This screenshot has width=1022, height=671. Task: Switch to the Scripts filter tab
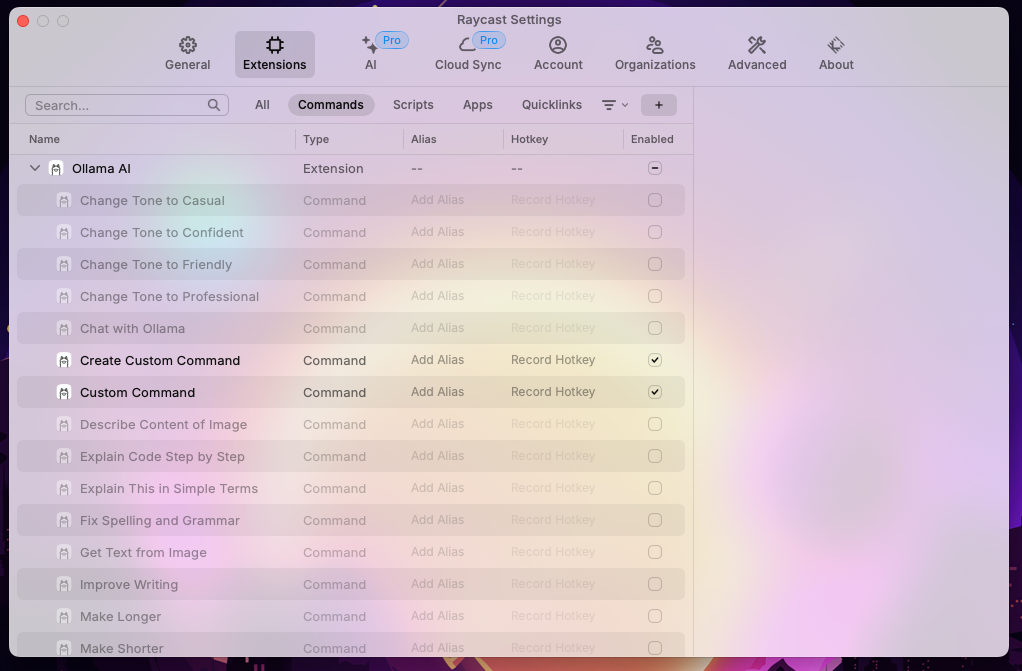pos(413,105)
